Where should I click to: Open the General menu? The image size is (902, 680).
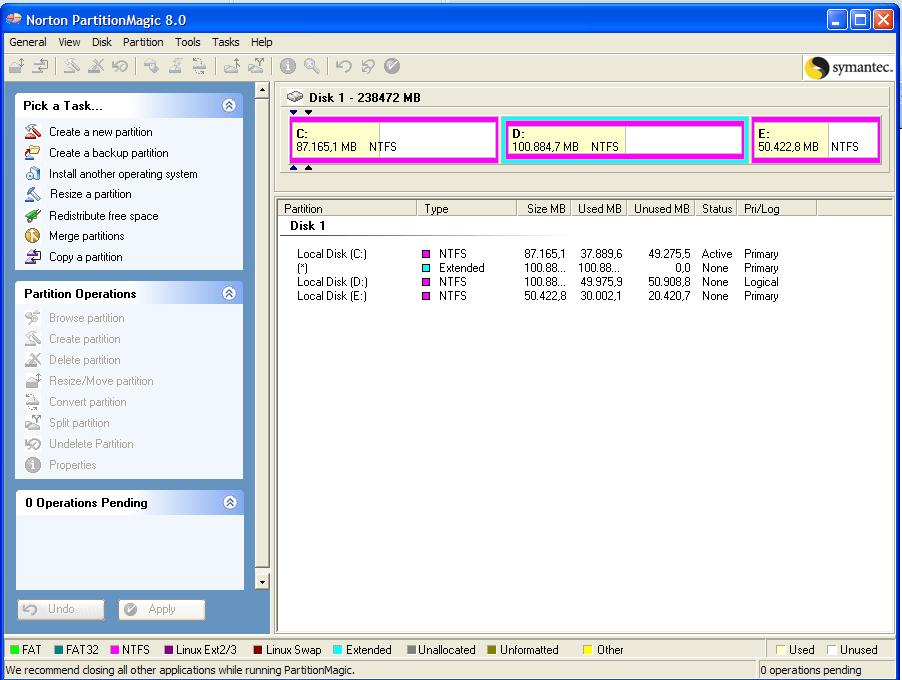[x=28, y=42]
